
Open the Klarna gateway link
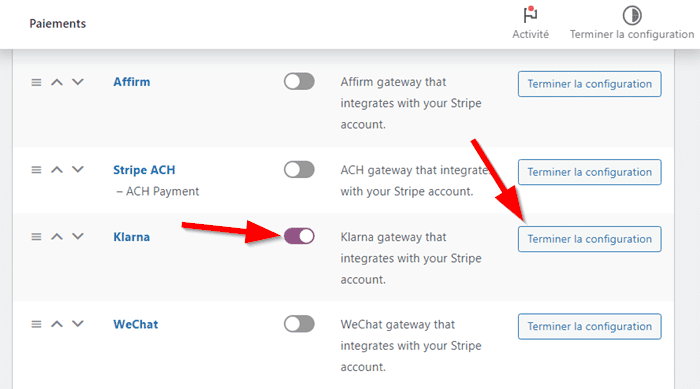[x=131, y=237]
